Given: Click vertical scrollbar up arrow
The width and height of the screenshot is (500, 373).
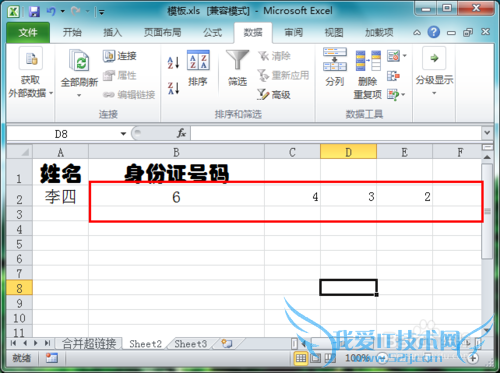Looking at the screenshot, I should click(487, 157).
